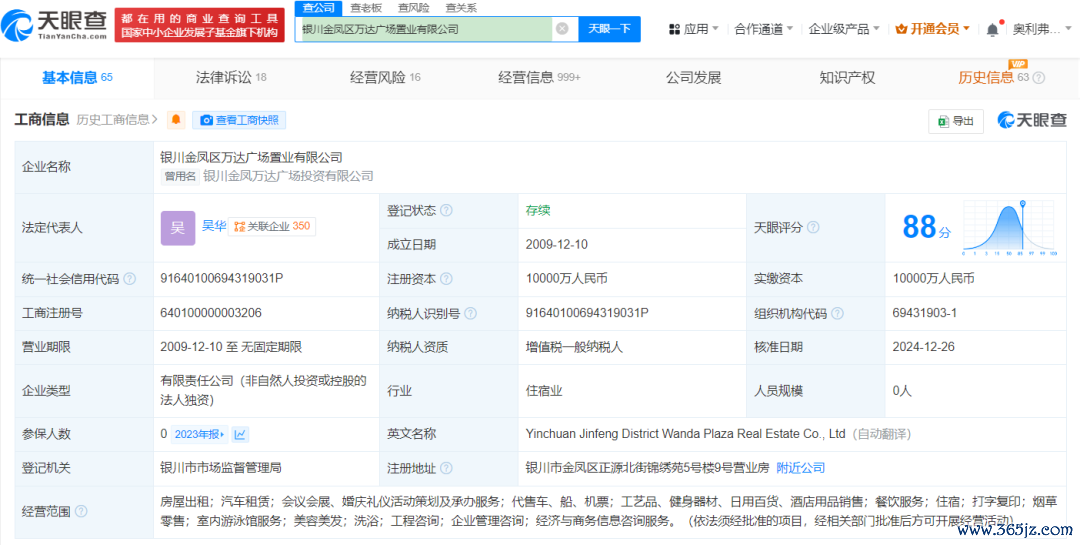Switch to the 经营信息 tab

pyautogui.click(x=539, y=78)
